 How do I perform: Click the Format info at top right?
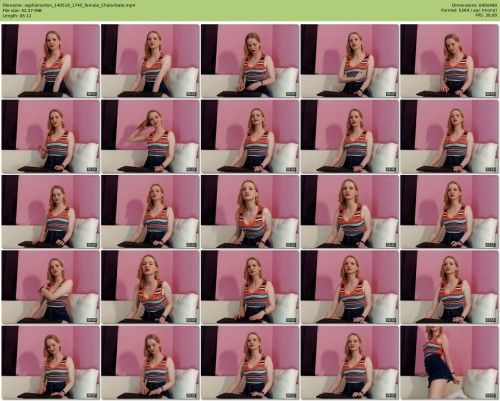point(469,10)
